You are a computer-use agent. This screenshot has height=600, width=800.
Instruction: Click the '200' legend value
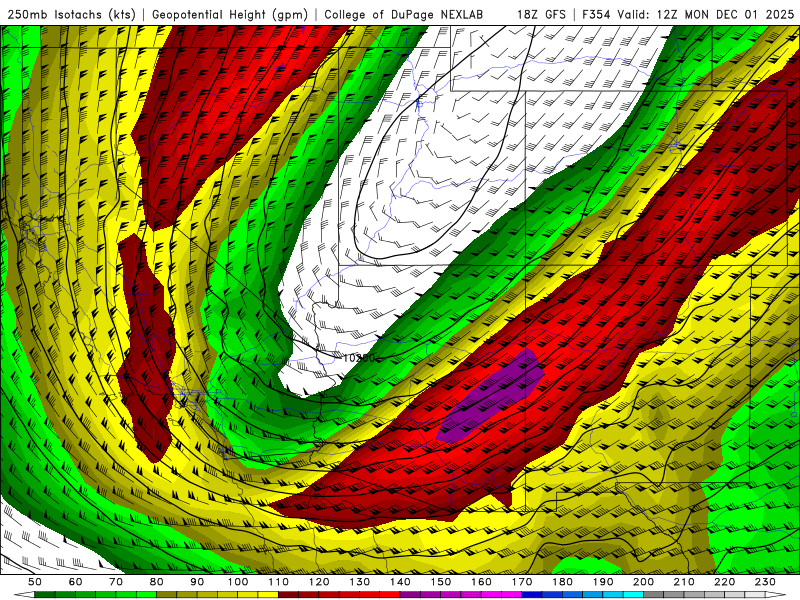click(643, 582)
